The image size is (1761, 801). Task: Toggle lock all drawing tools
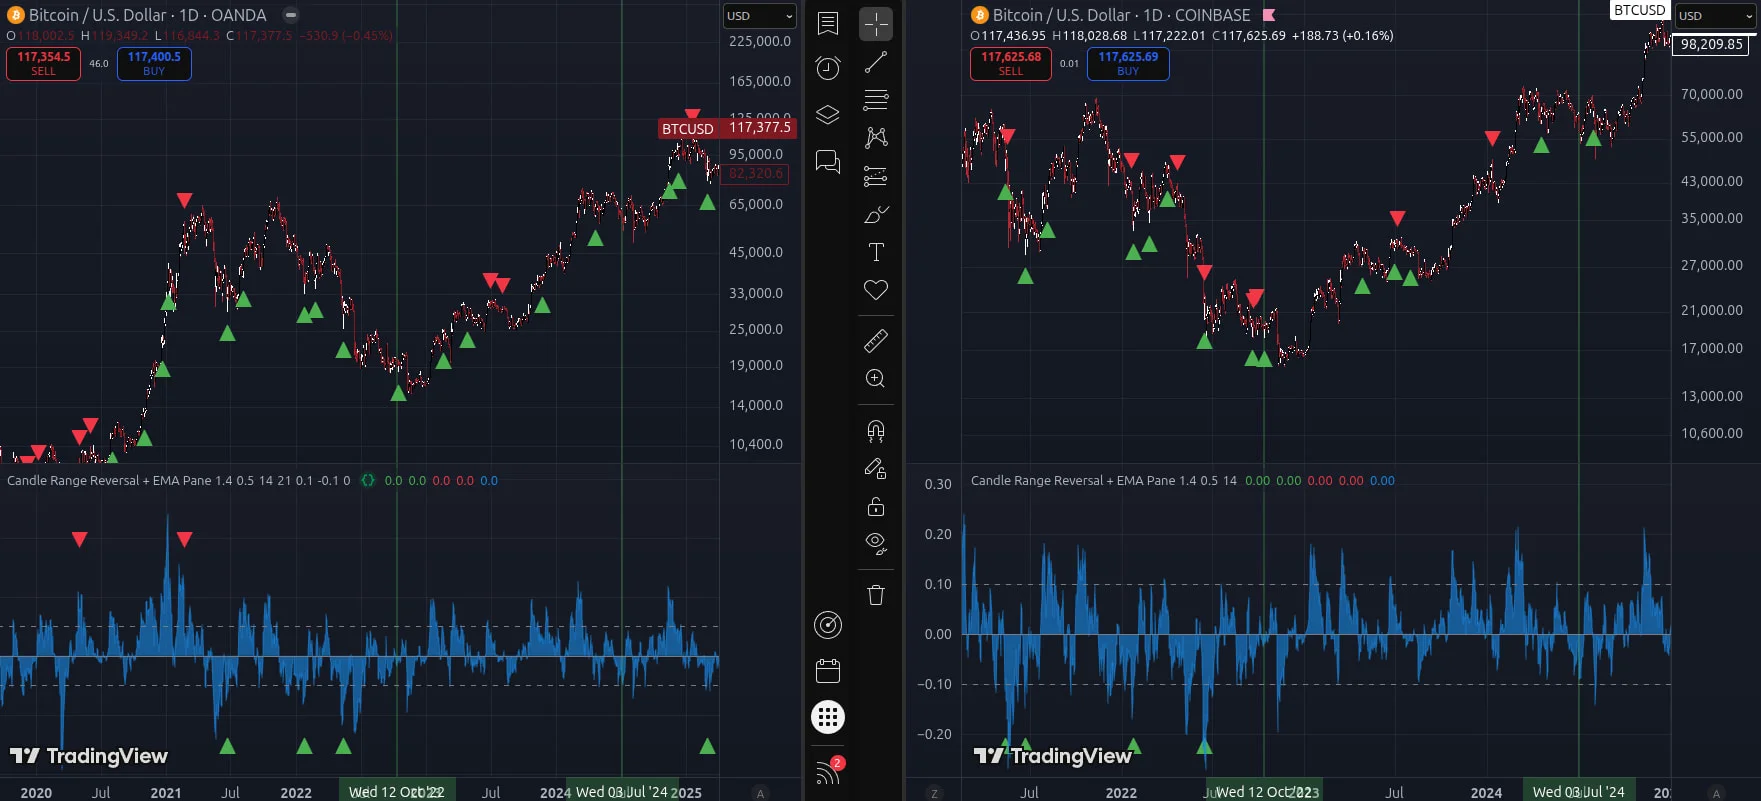click(876, 507)
